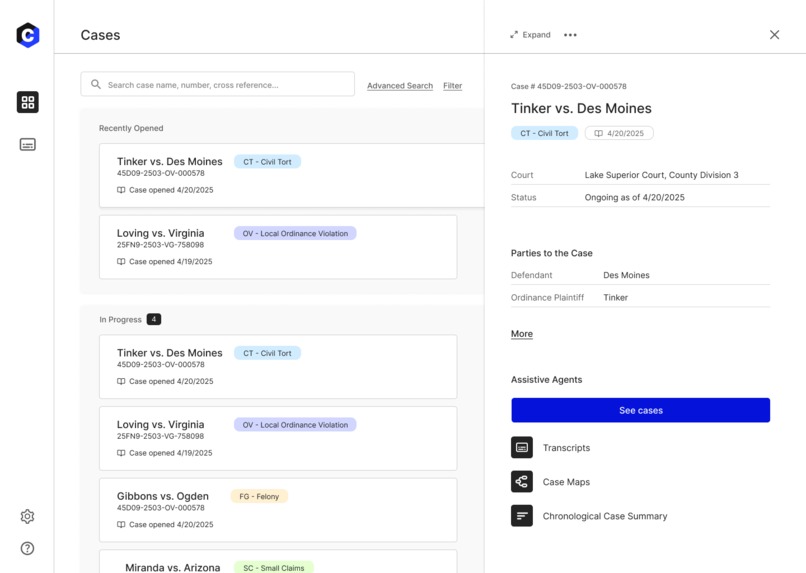
Task: Open Loving vs. Virginia in Recently Opened
Action: (278, 247)
